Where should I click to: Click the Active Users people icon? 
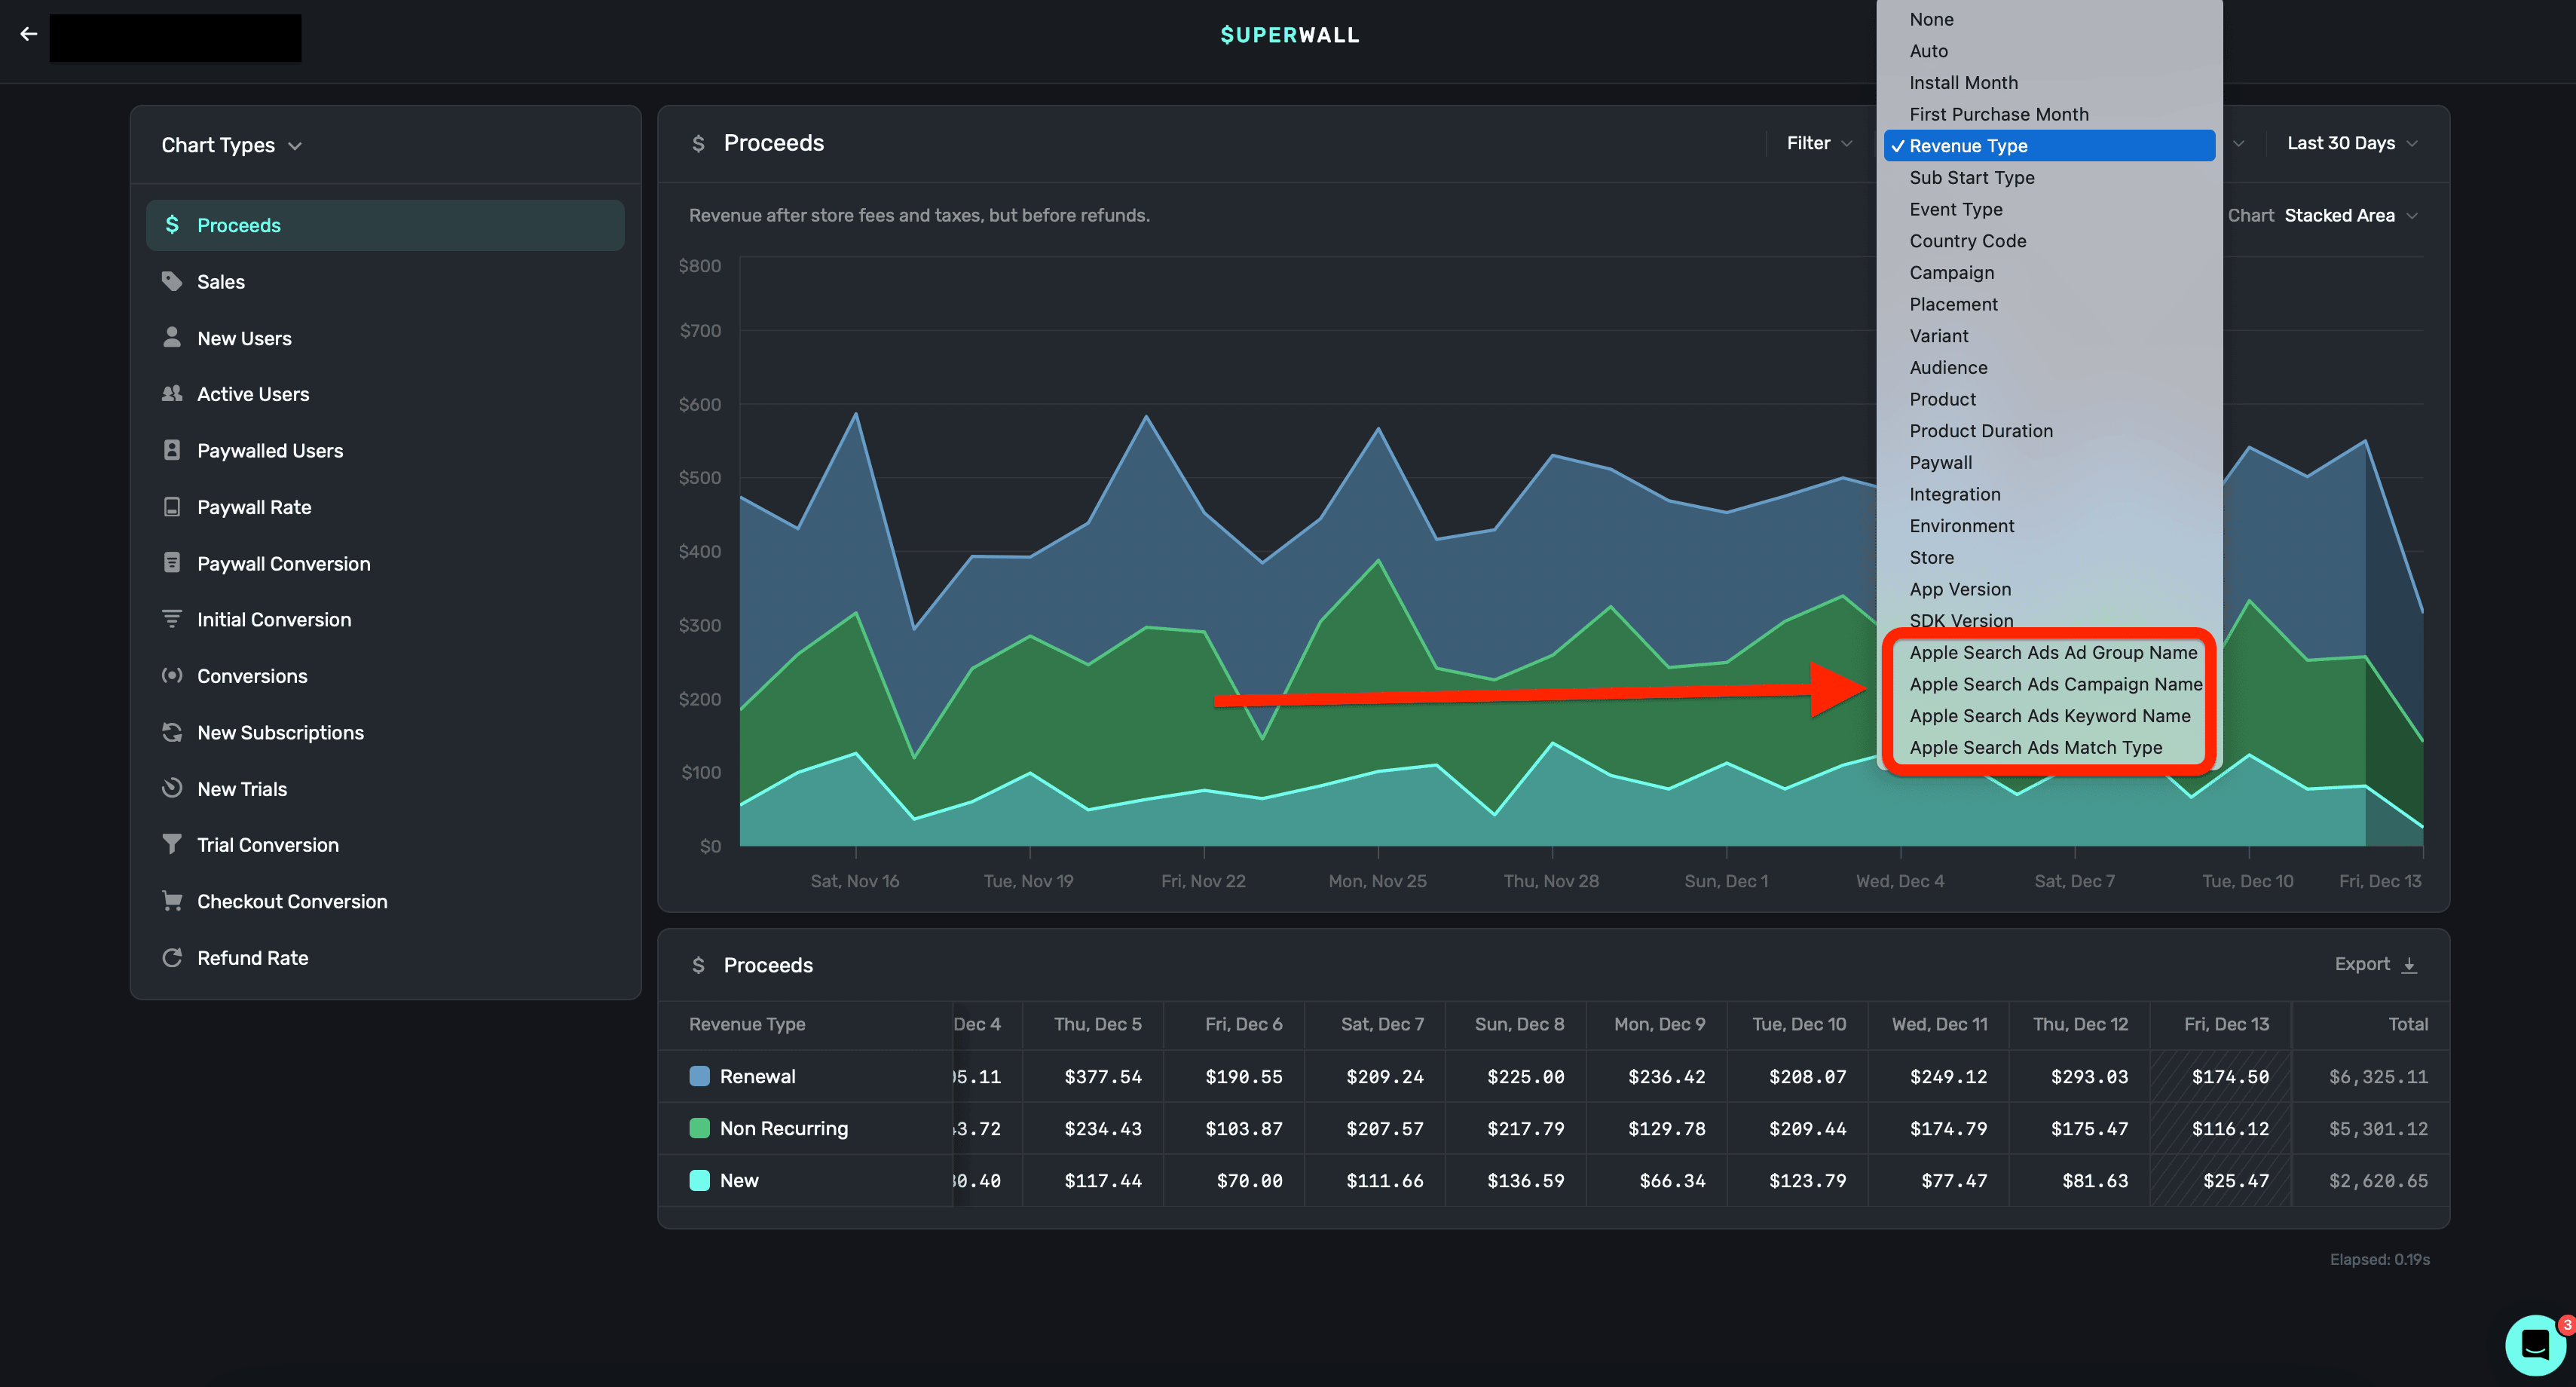(172, 394)
